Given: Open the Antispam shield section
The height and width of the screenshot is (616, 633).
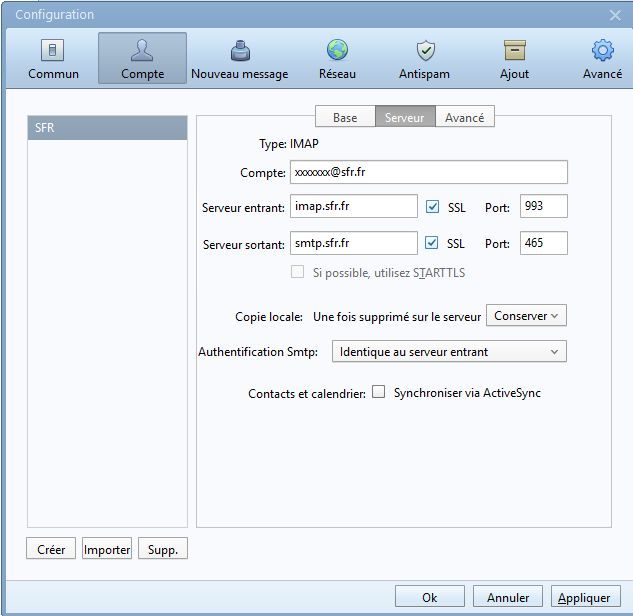Looking at the screenshot, I should (x=425, y=59).
